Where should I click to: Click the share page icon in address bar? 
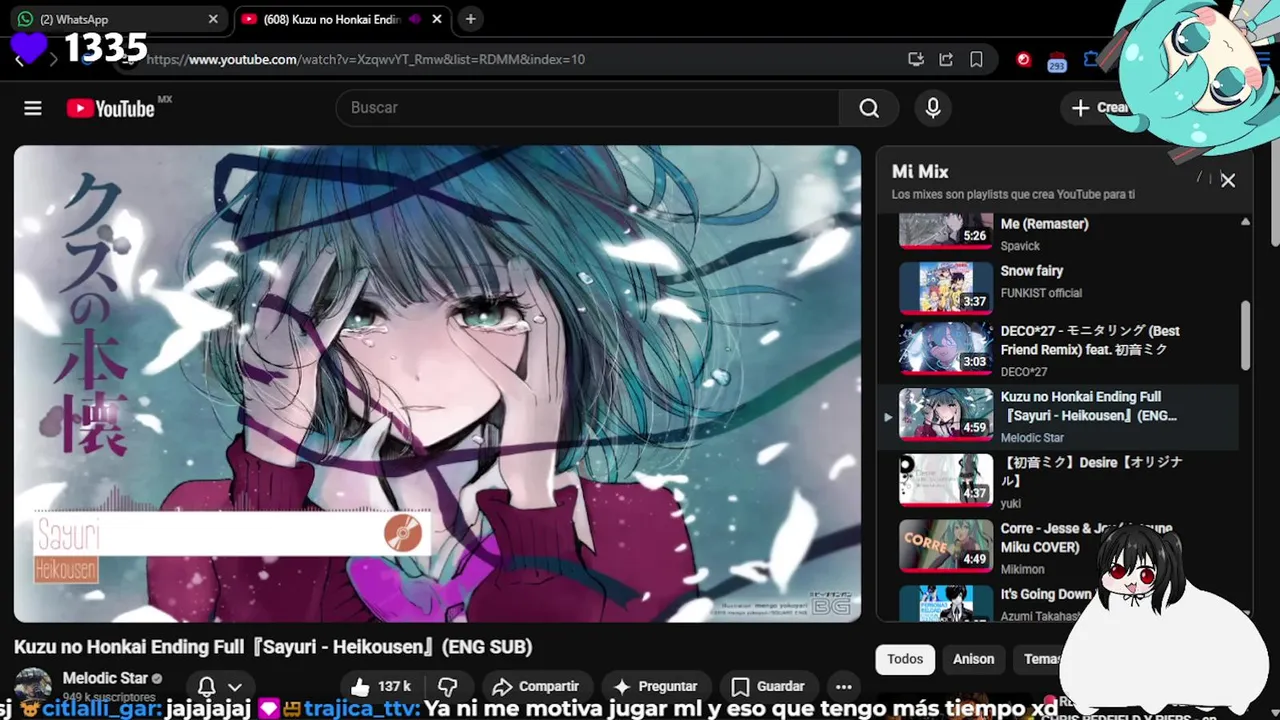946,59
